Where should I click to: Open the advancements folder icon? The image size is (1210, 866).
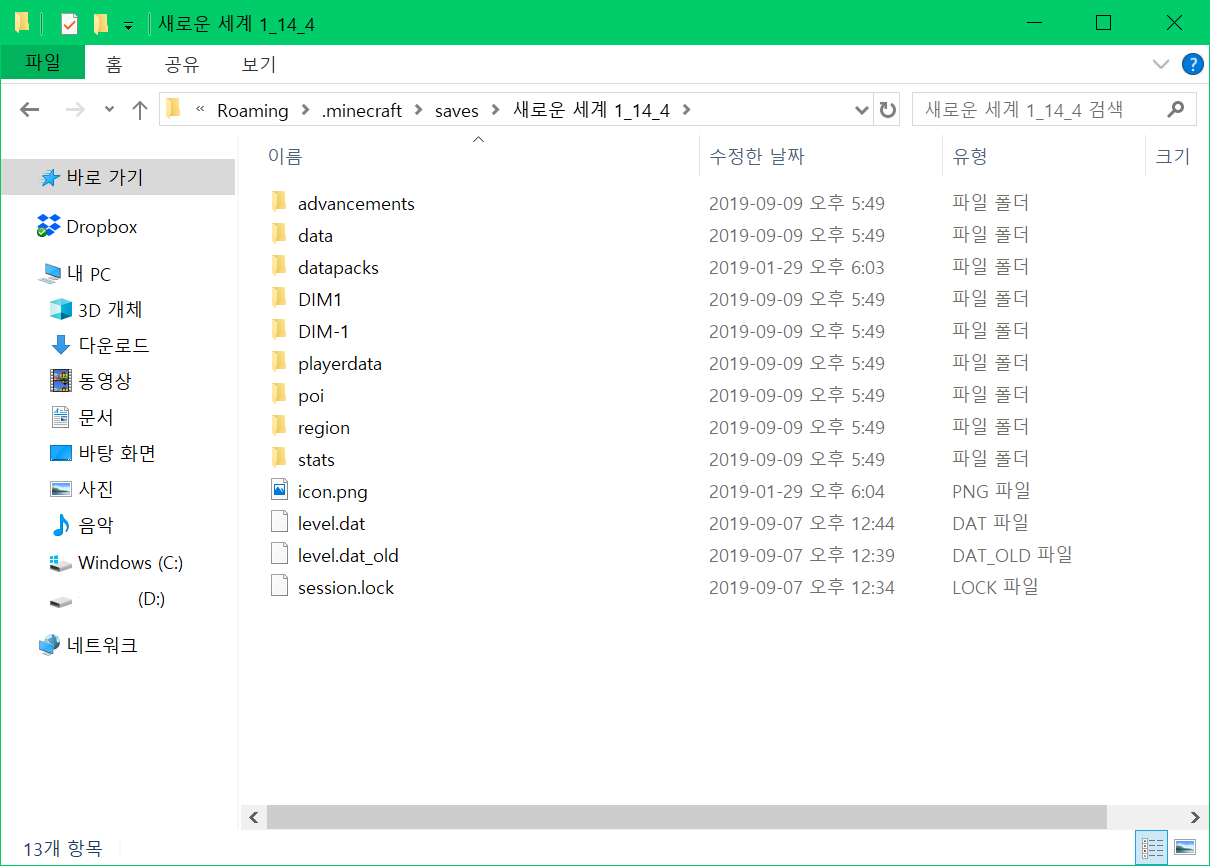click(279, 203)
